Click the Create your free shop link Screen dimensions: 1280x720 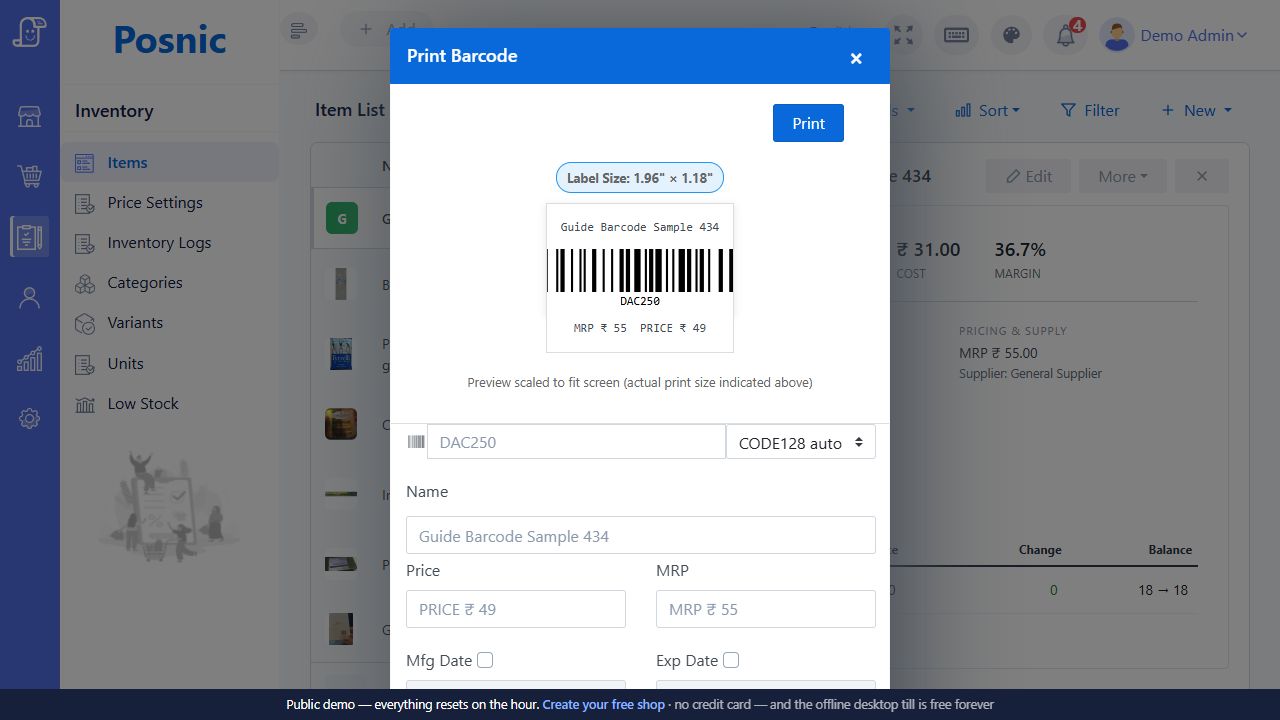point(603,704)
